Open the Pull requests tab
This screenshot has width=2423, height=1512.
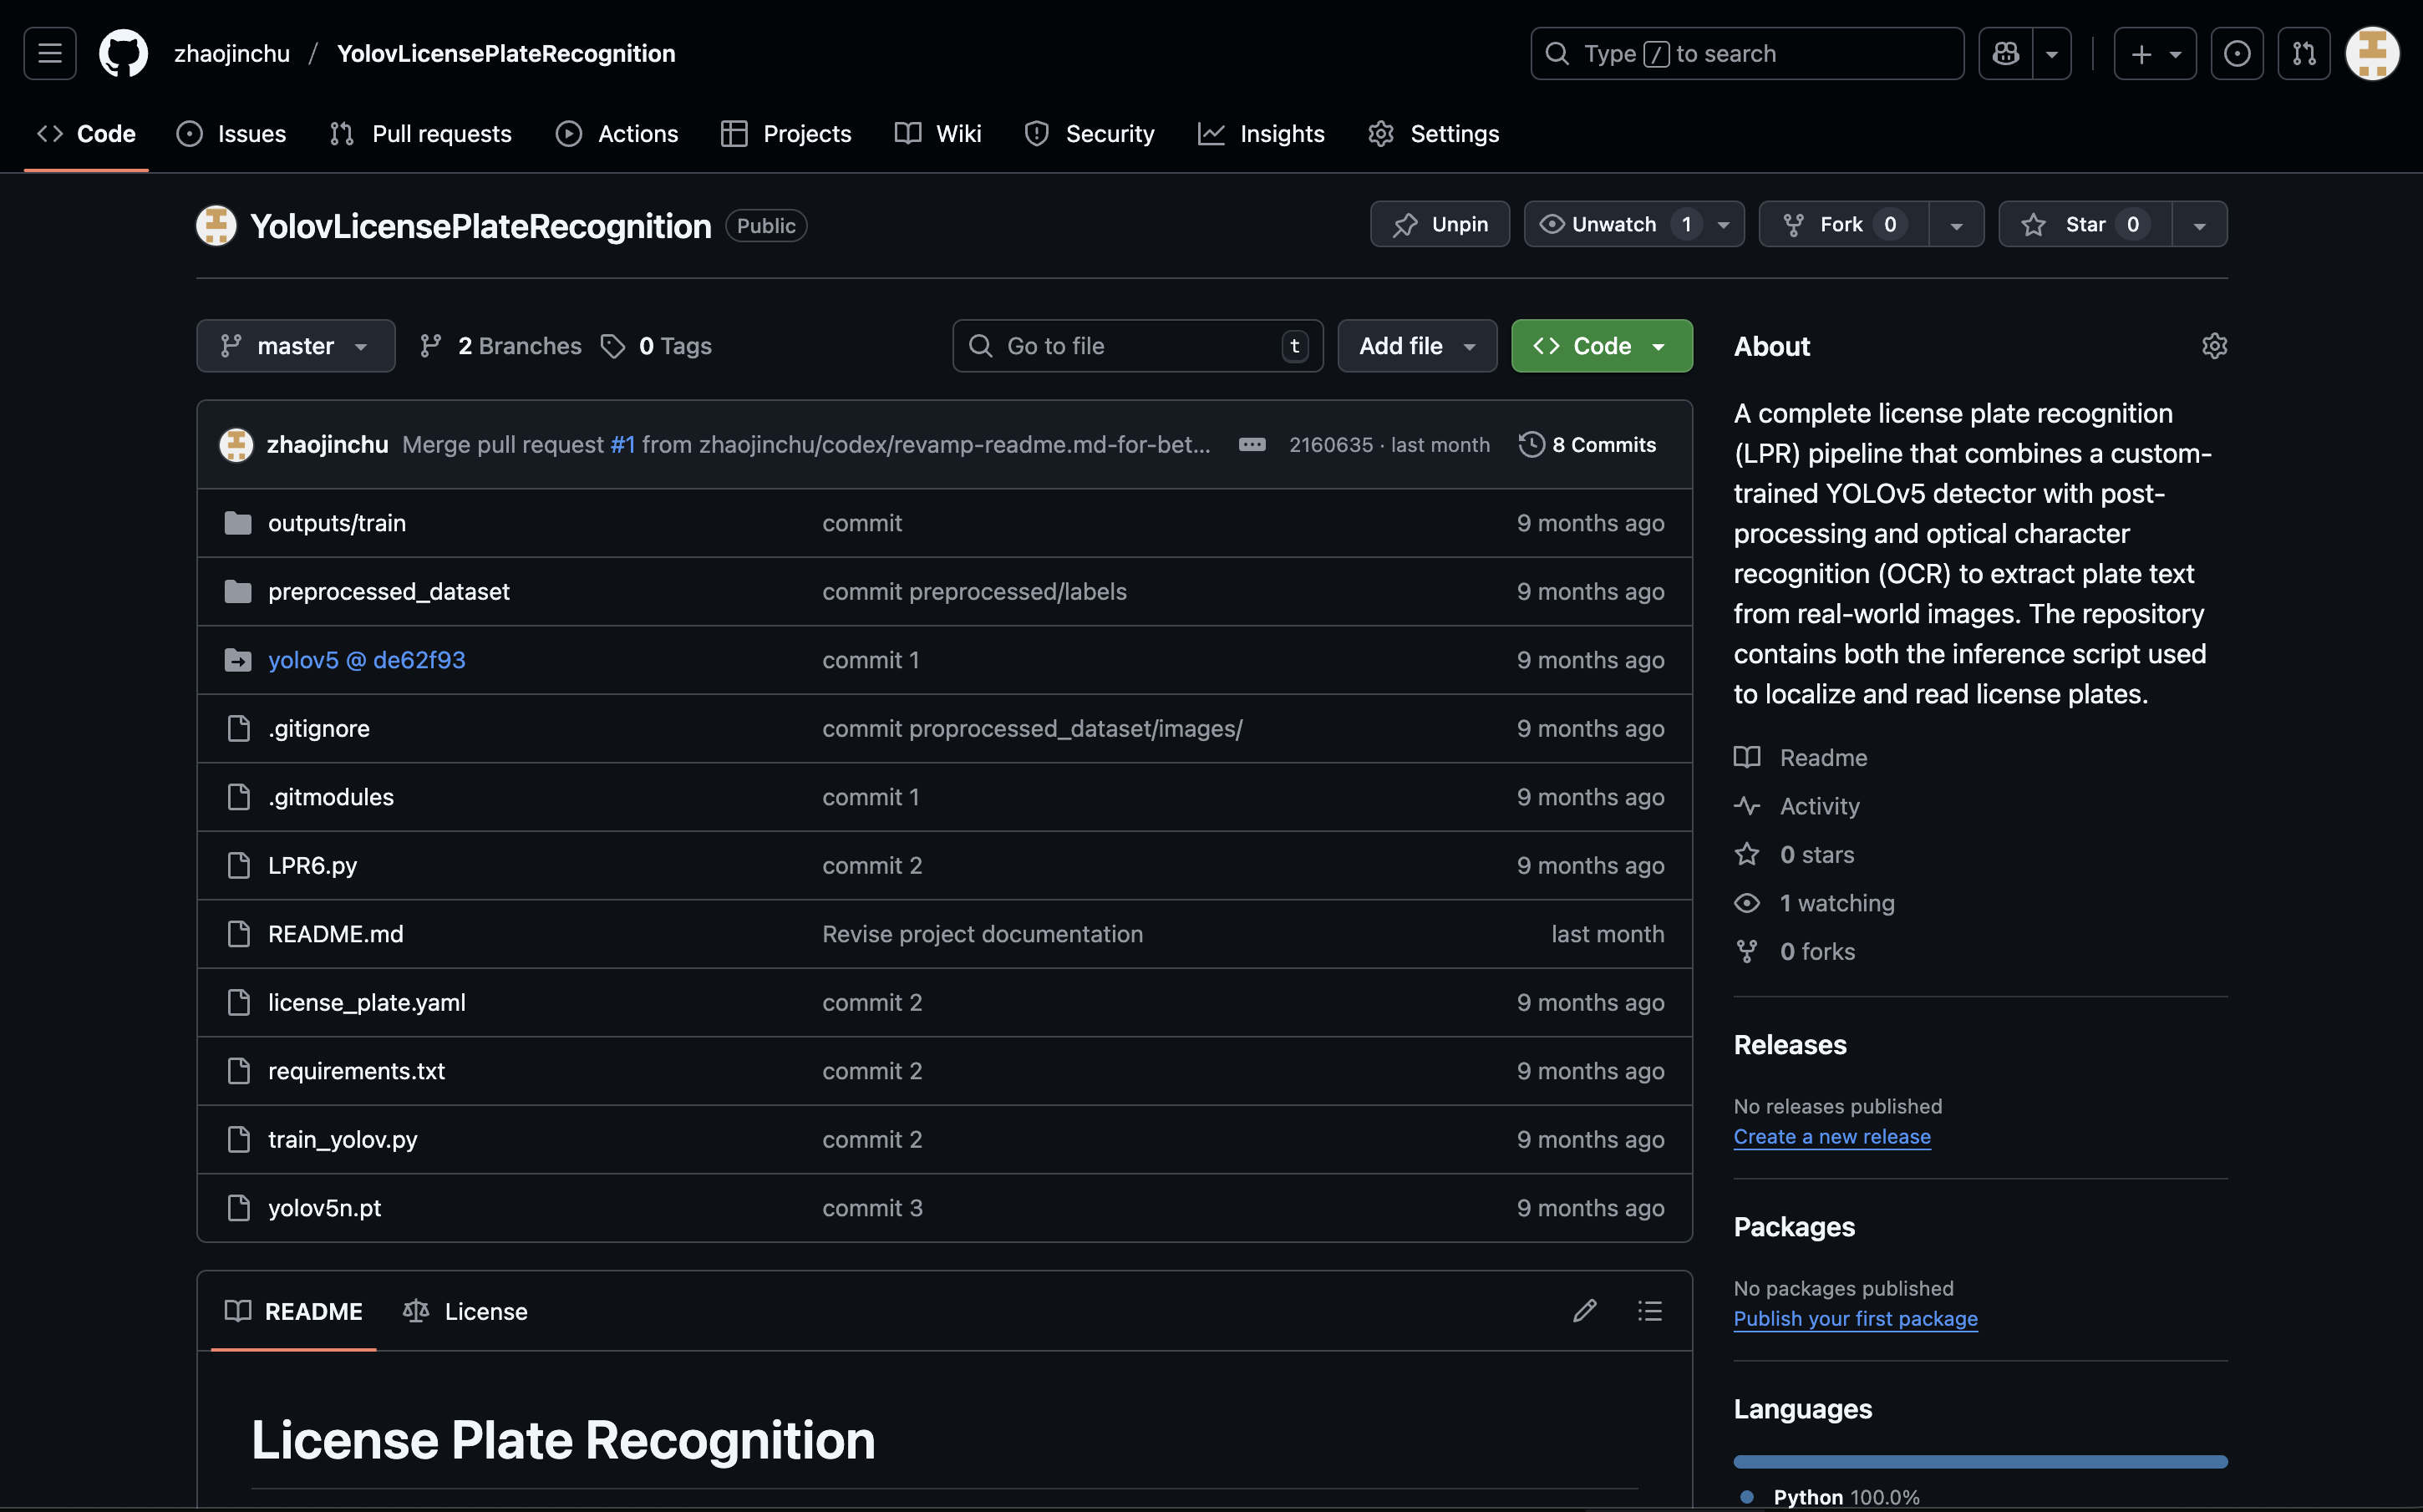pos(421,134)
